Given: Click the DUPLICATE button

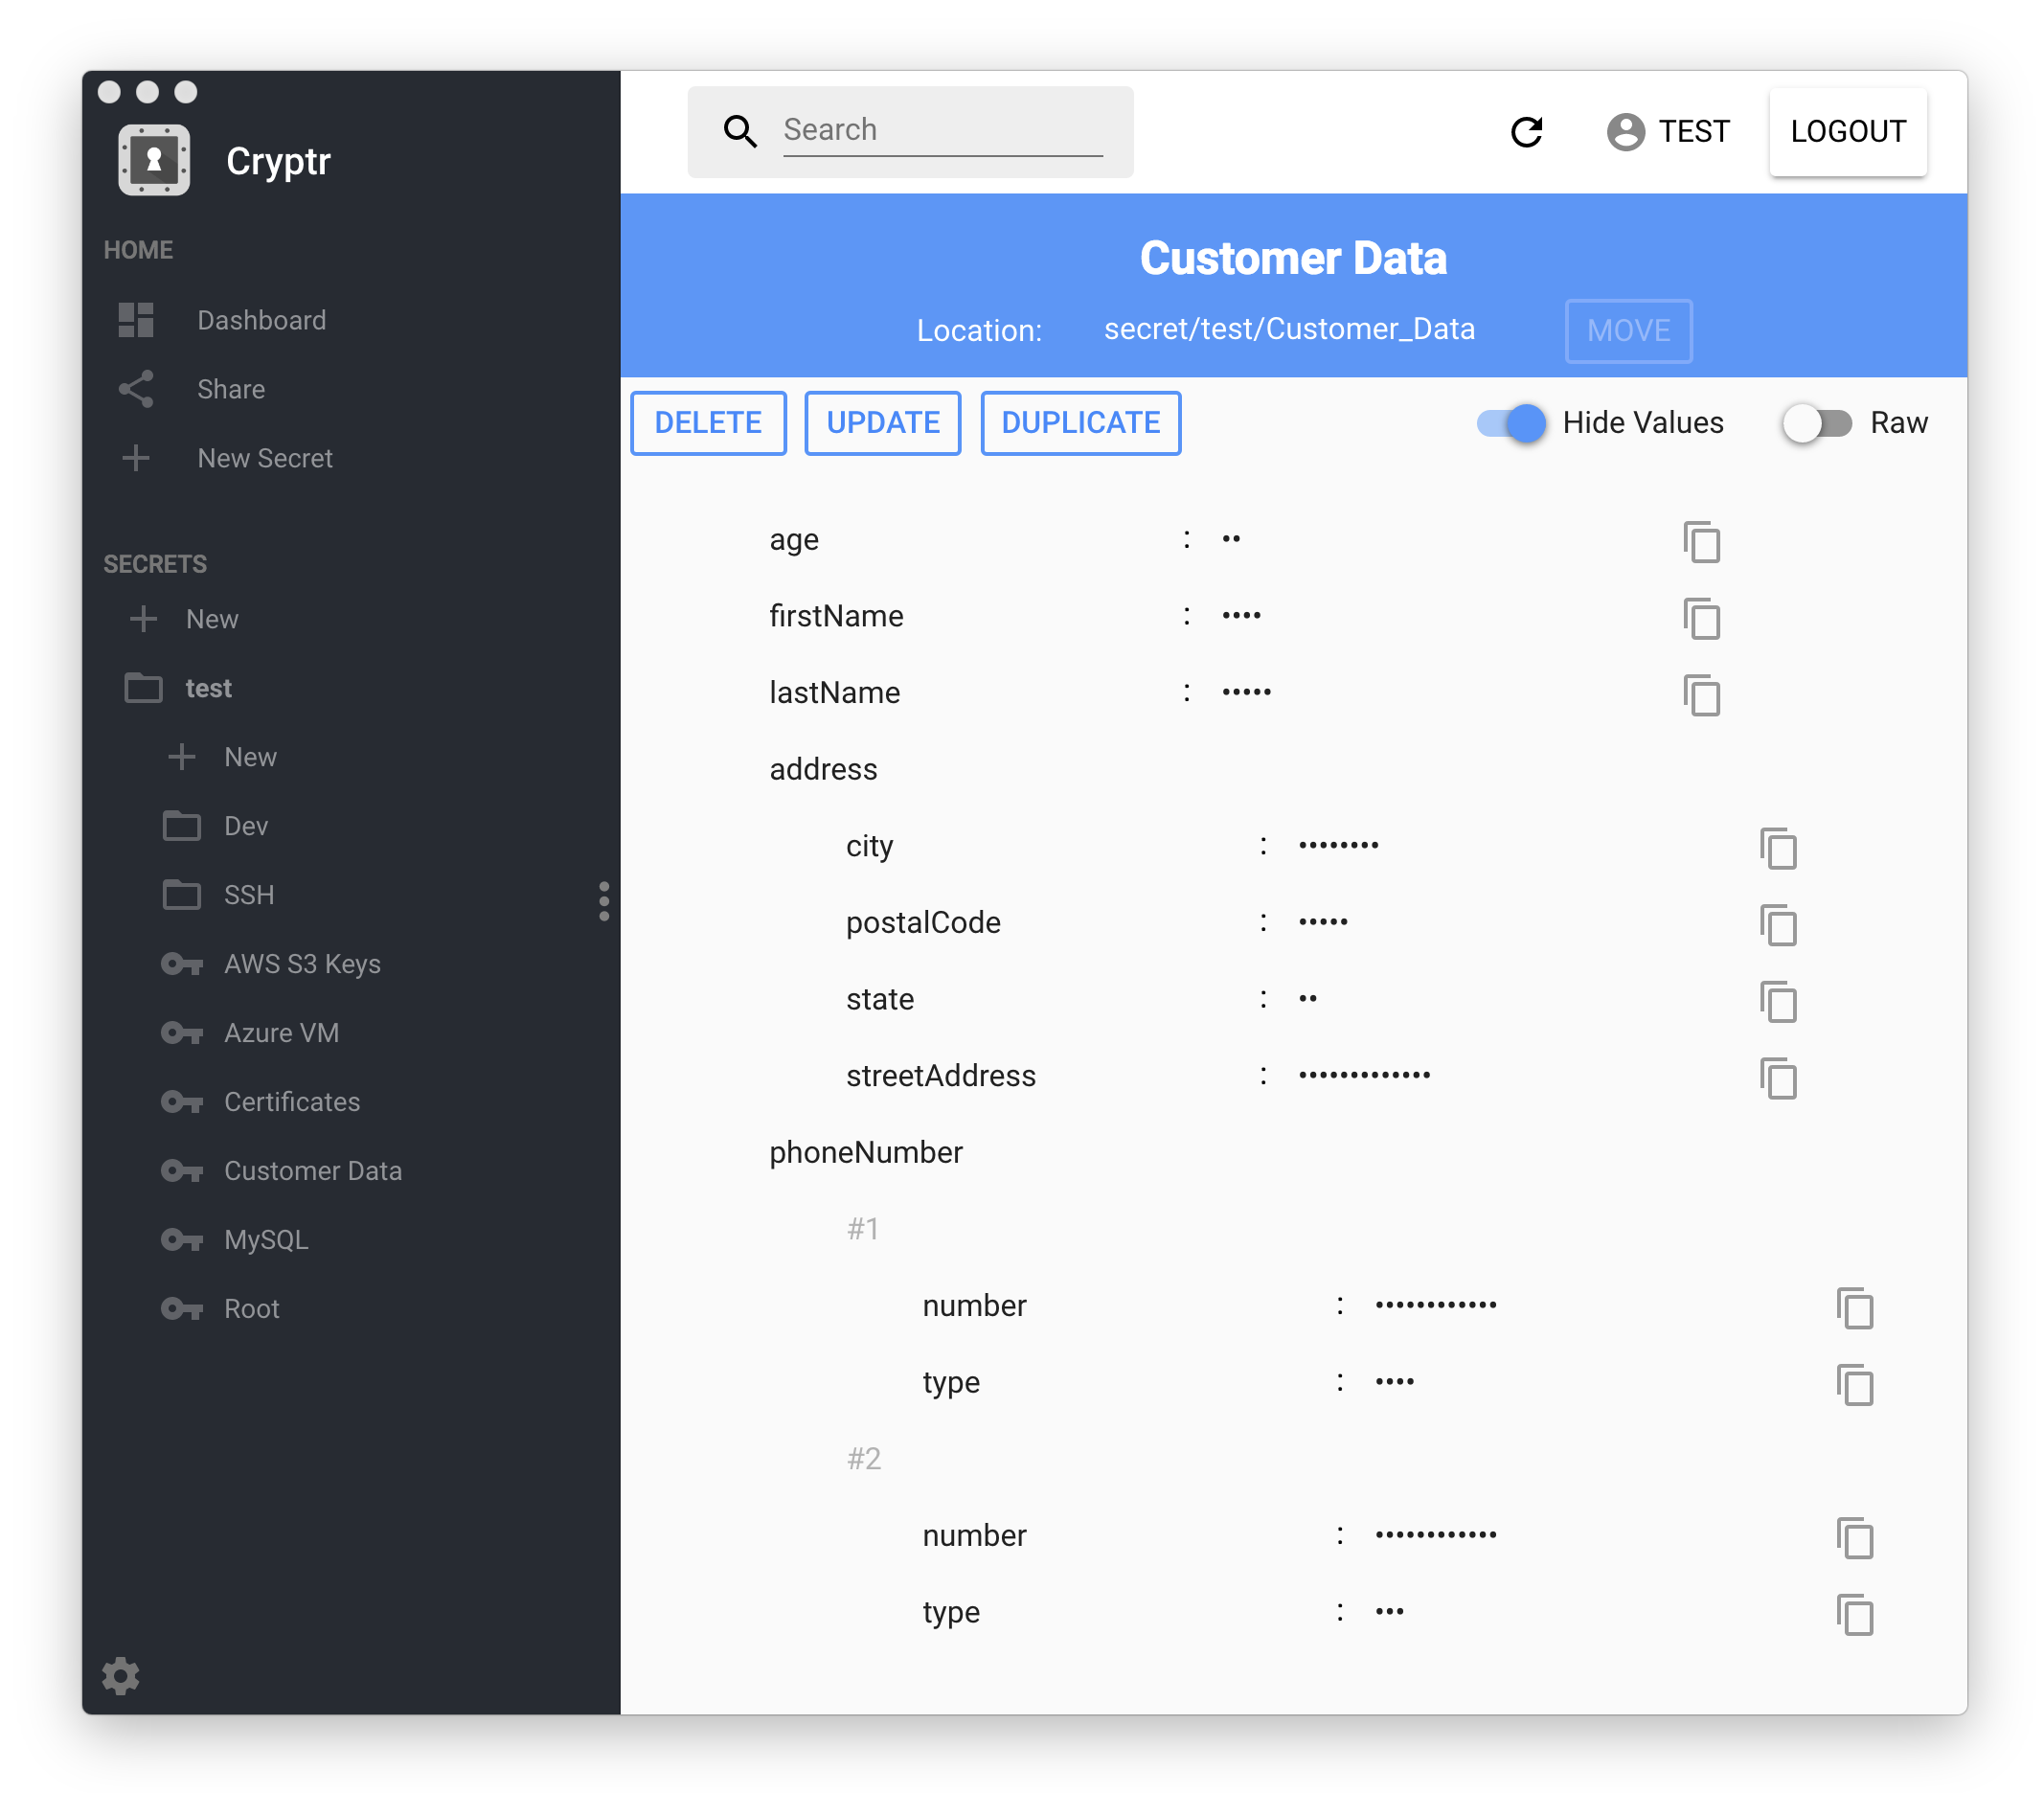Looking at the screenshot, I should click(1080, 423).
